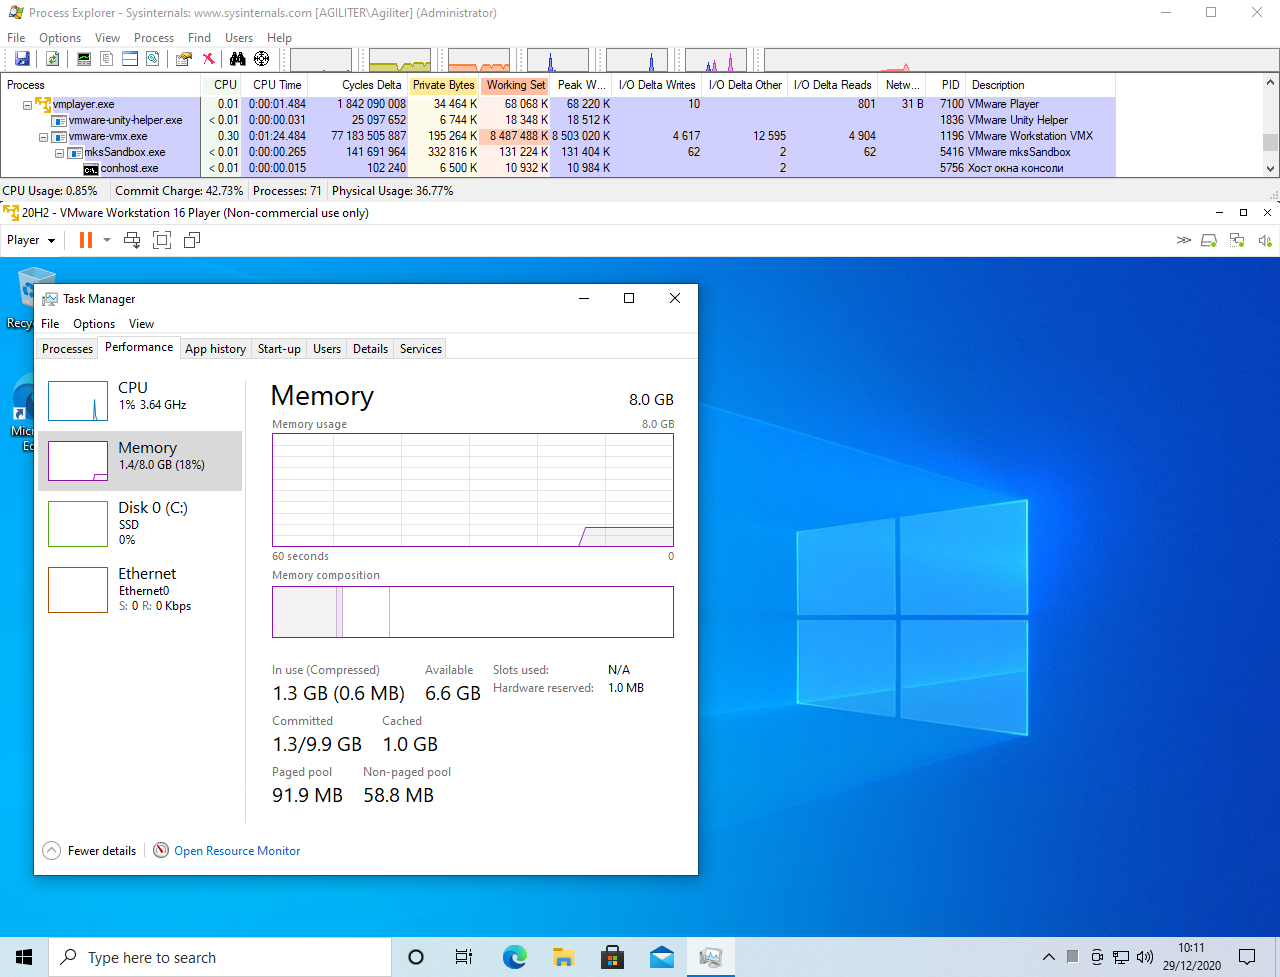Image resolution: width=1280 pixels, height=977 pixels.
Task: Click the hard disk device icon in VMware
Action: point(1209,240)
